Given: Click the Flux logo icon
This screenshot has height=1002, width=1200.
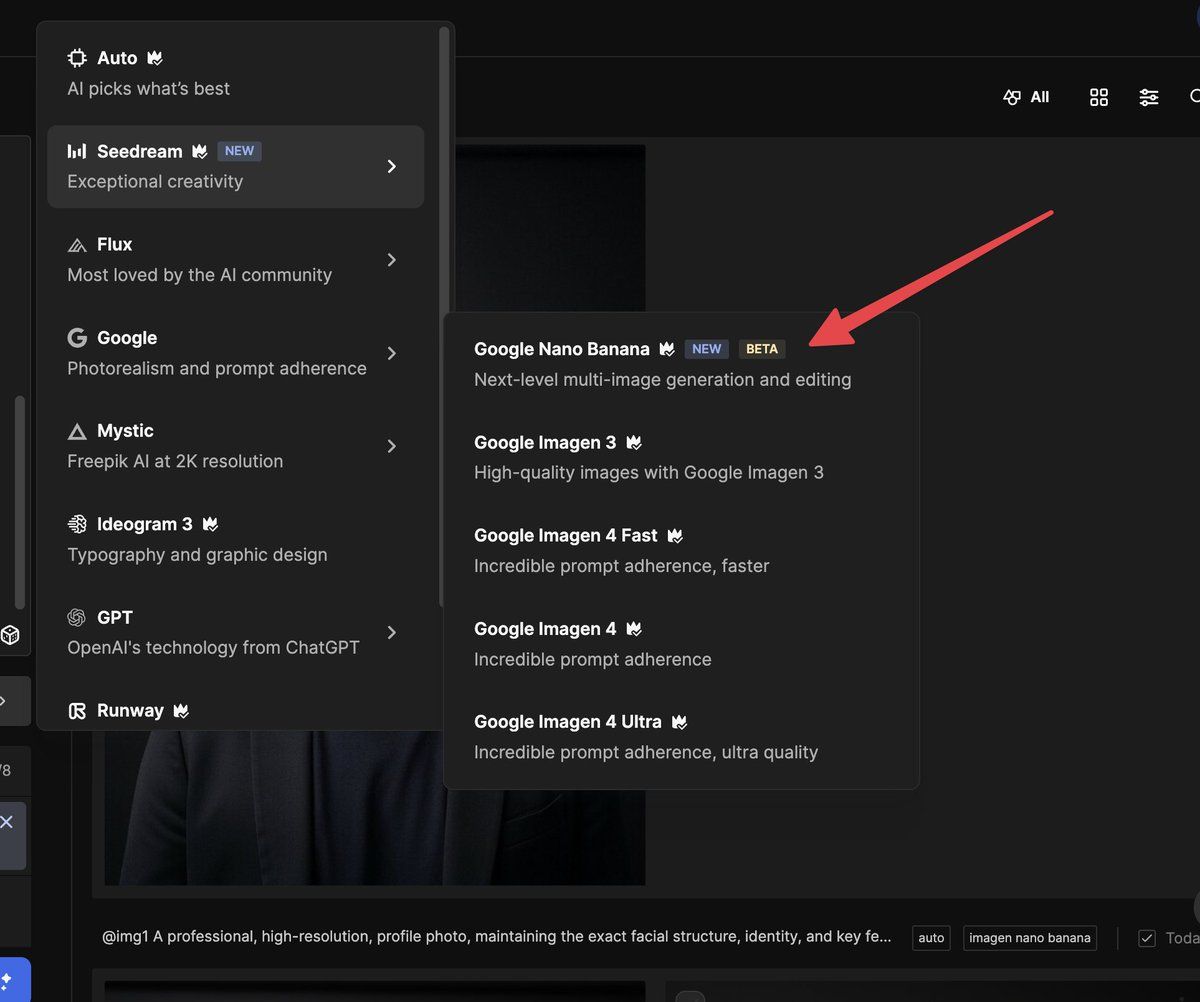Looking at the screenshot, I should (x=77, y=245).
